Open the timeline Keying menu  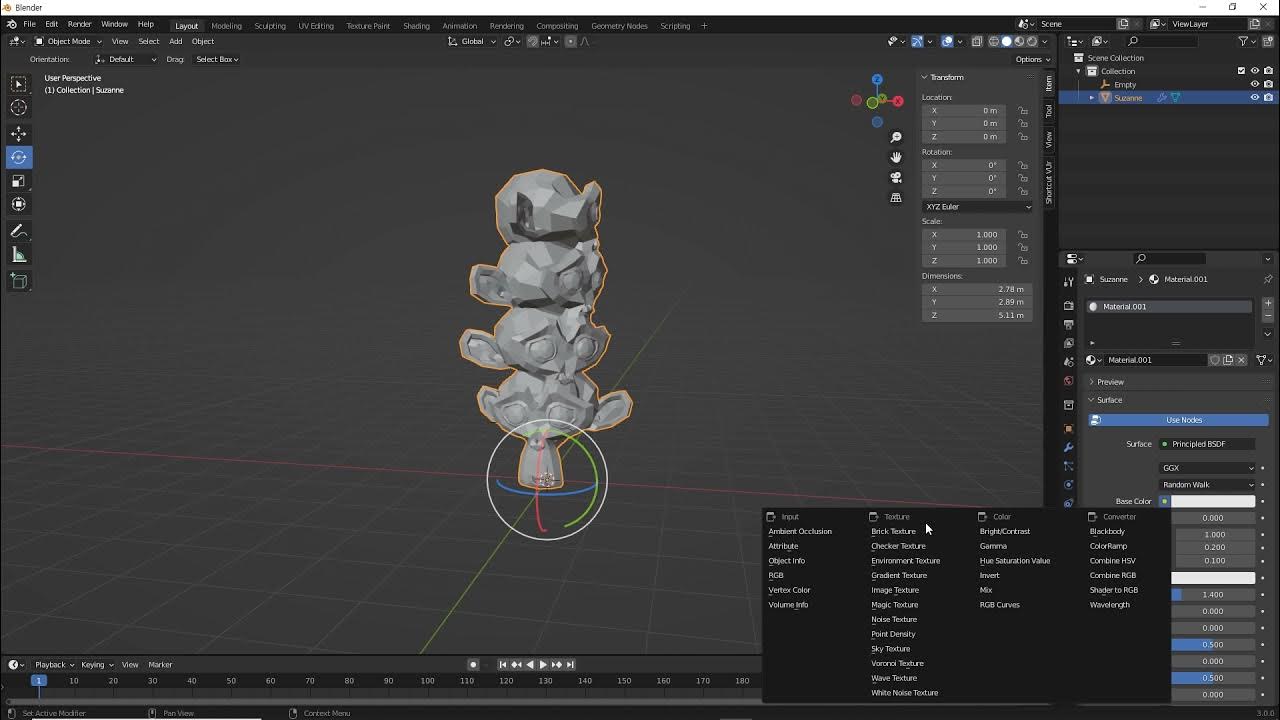tap(95, 665)
